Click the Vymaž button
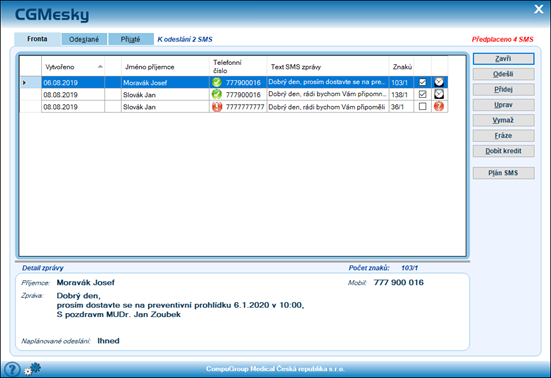The height and width of the screenshot is (378, 551). [504, 120]
